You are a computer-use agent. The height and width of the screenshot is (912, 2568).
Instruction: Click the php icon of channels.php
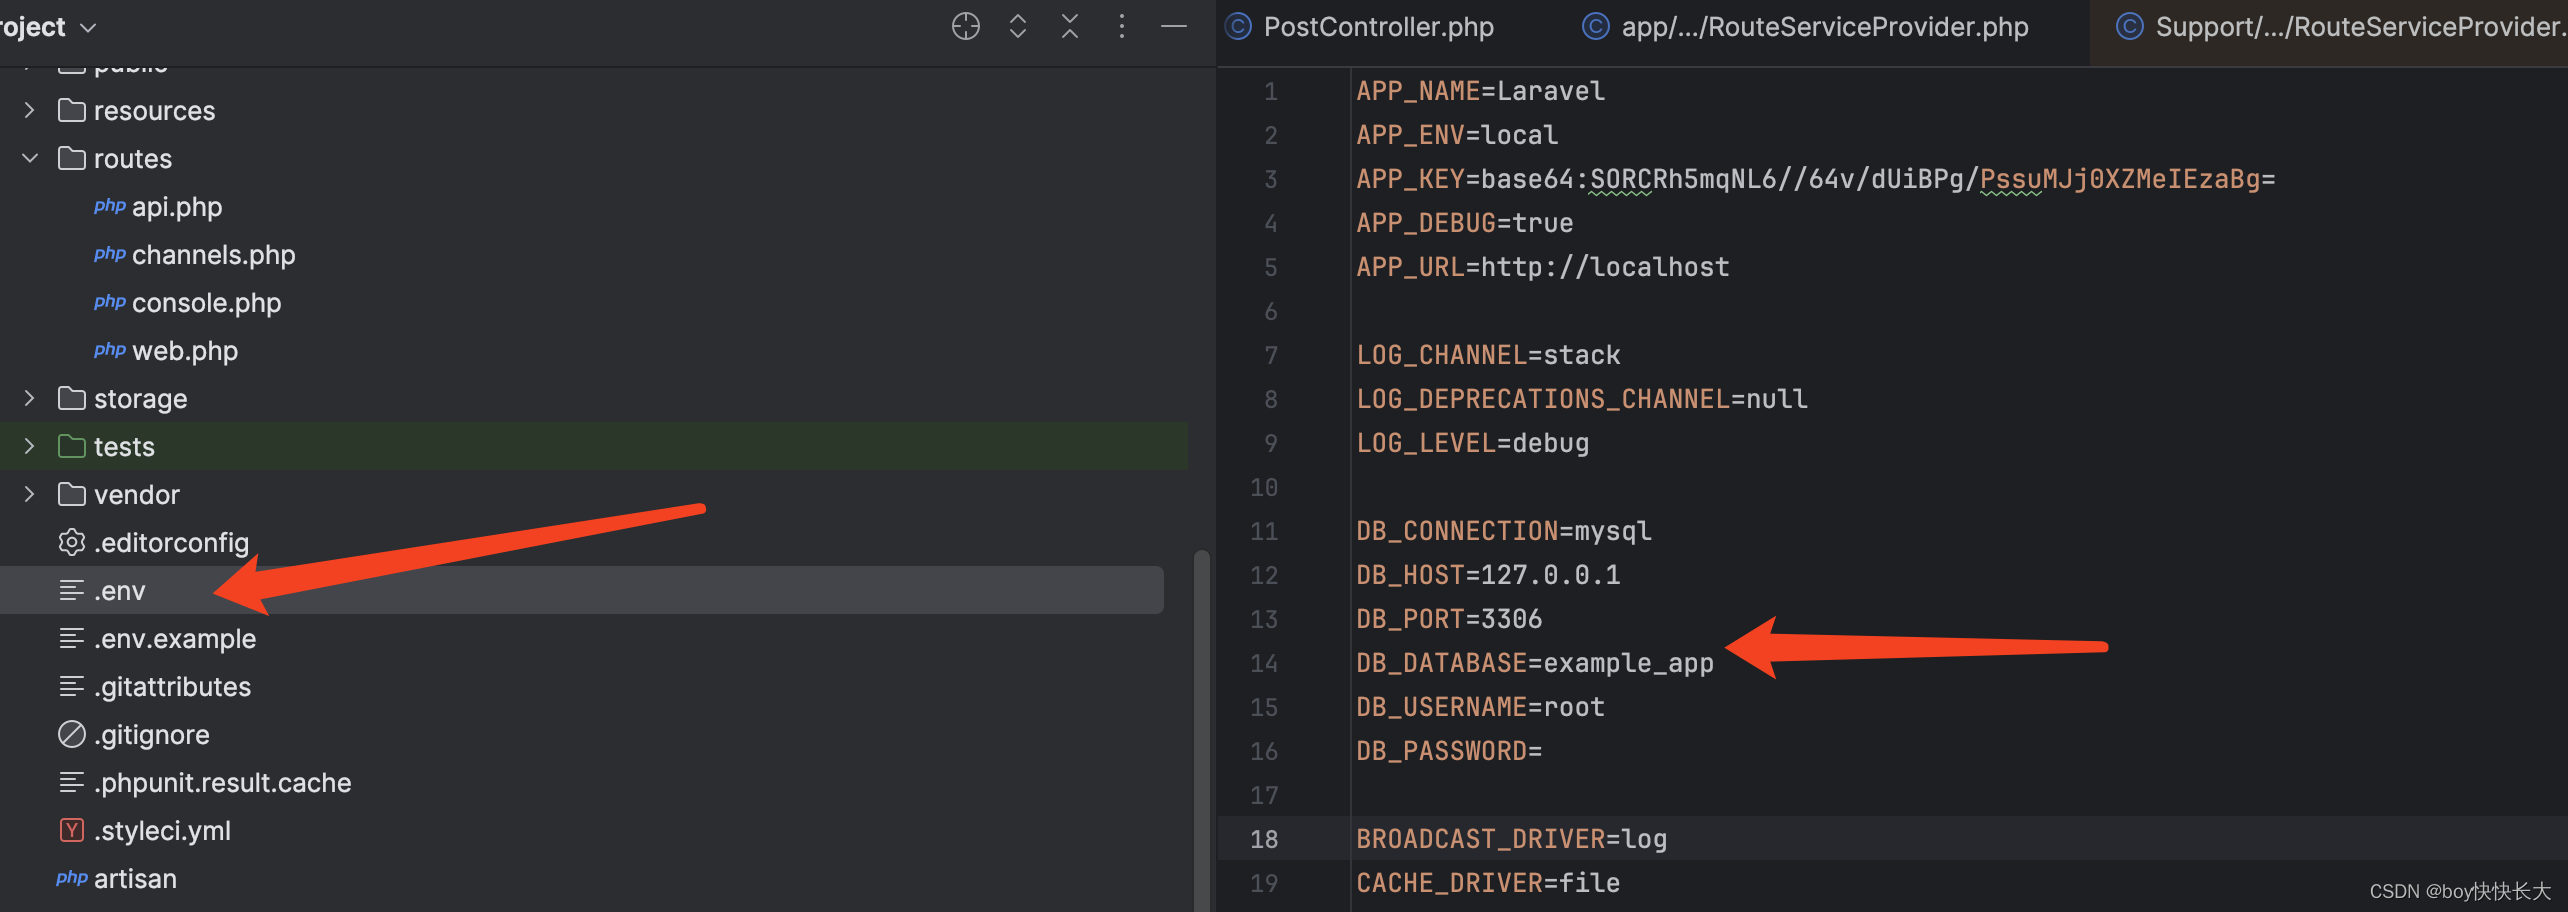[x=109, y=254]
